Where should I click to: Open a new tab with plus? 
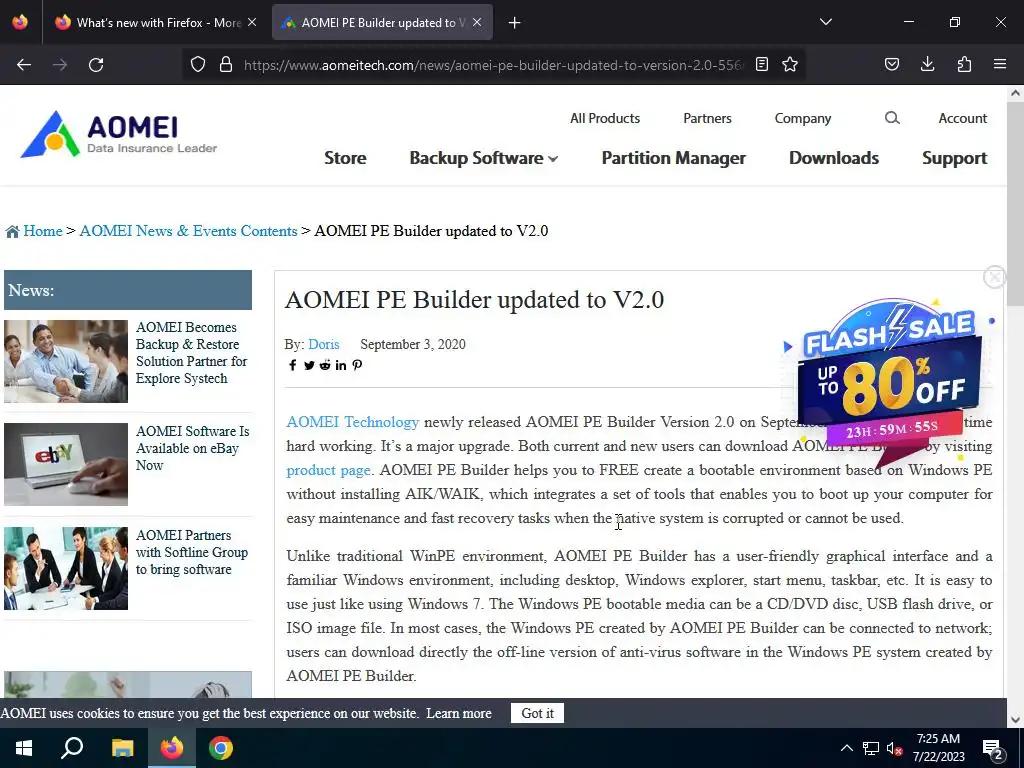(515, 23)
